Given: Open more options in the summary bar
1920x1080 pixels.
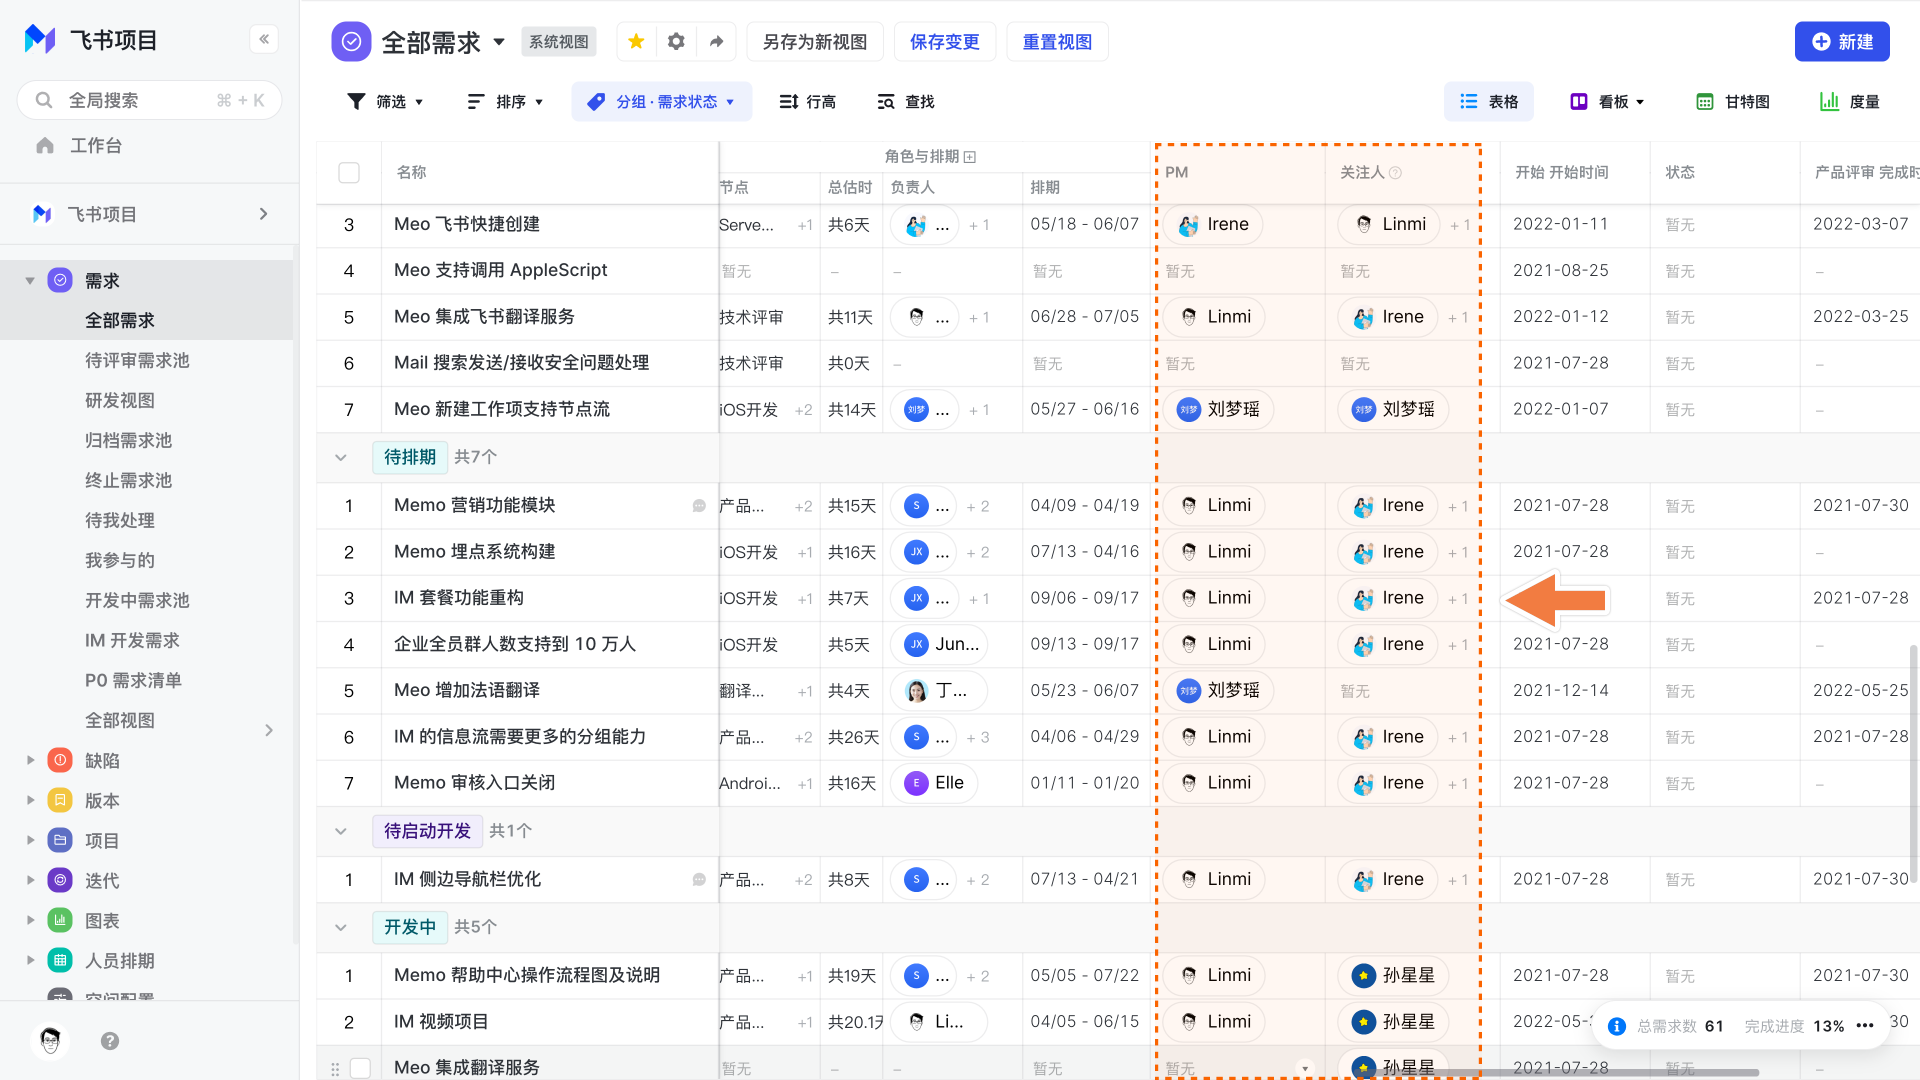Looking at the screenshot, I should pyautogui.click(x=1865, y=1026).
